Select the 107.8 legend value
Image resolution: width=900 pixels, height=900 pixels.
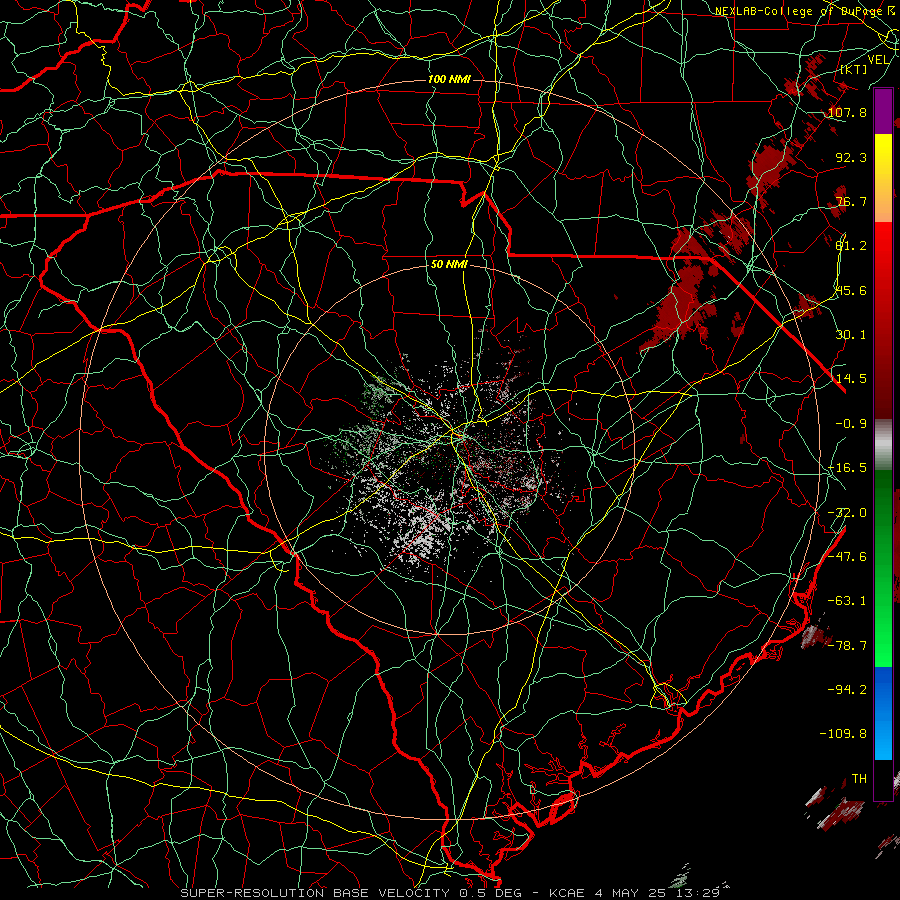pyautogui.click(x=847, y=112)
